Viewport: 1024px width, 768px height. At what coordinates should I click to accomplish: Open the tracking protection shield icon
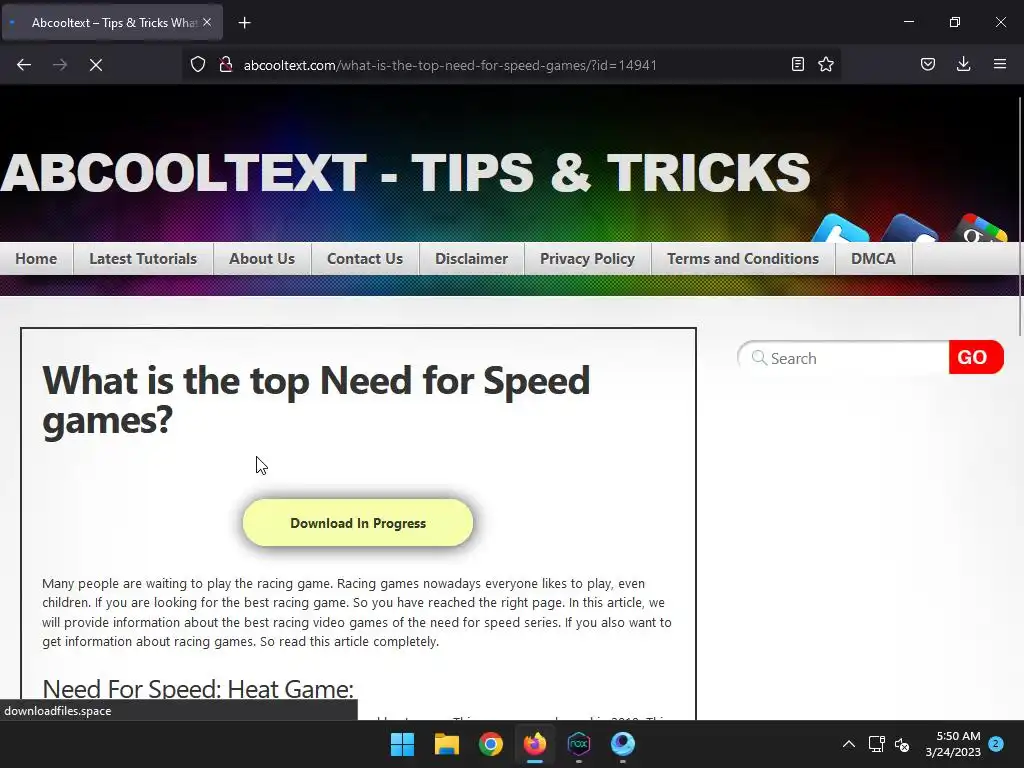pyautogui.click(x=198, y=65)
